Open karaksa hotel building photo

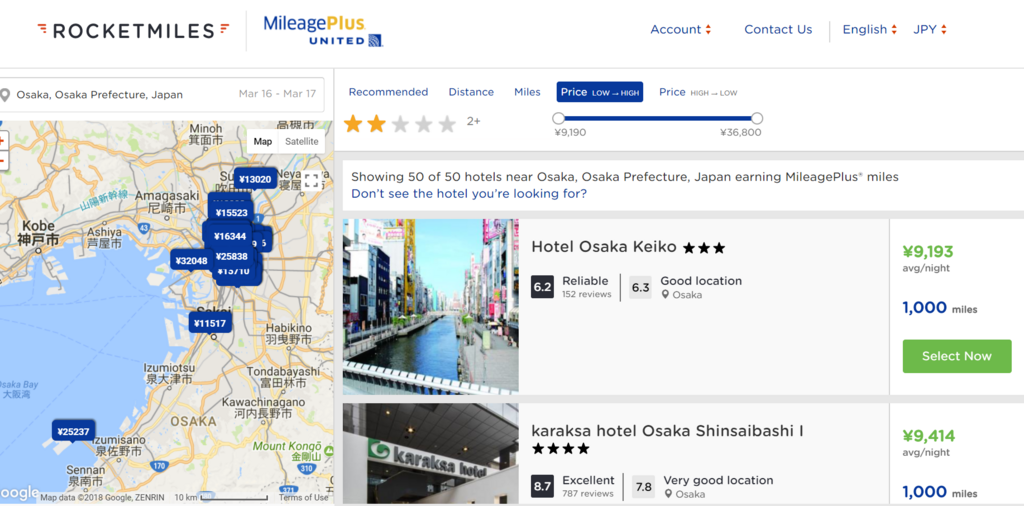coord(430,454)
